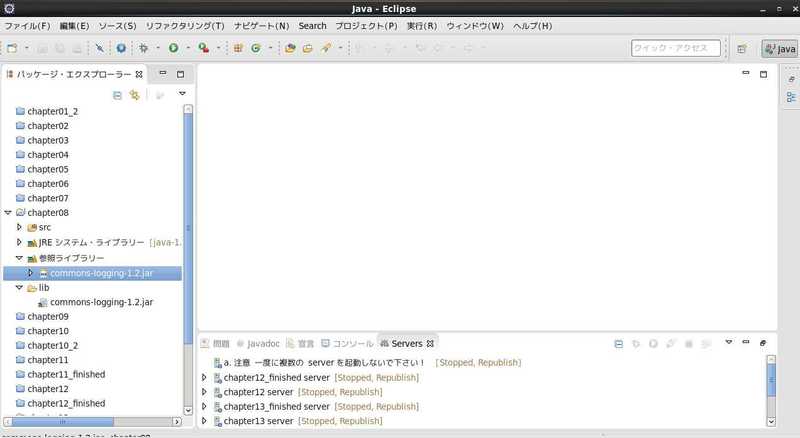Launch the Debug bug icon
This screenshot has height=438, width=800.
click(x=144, y=48)
